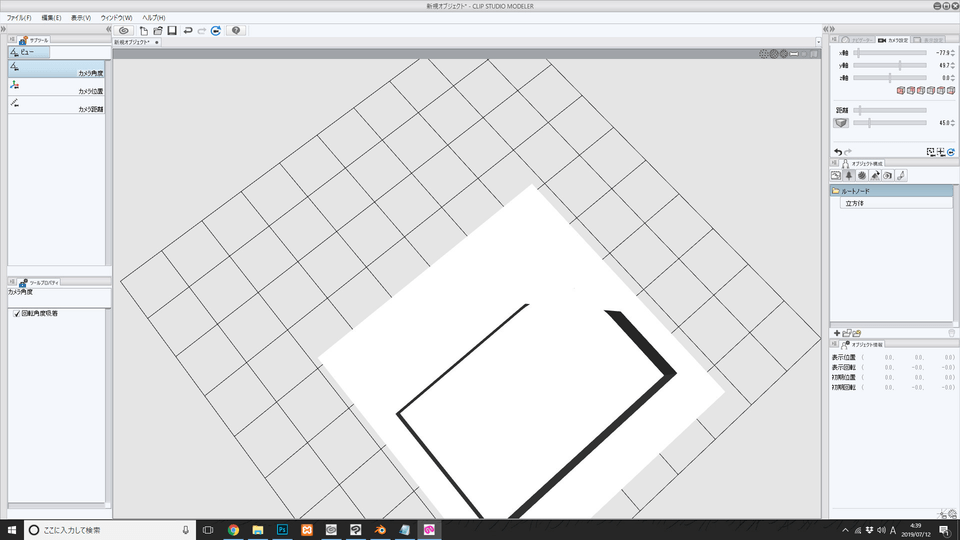
Task: Click the save file icon in toolbar
Action: 172,31
